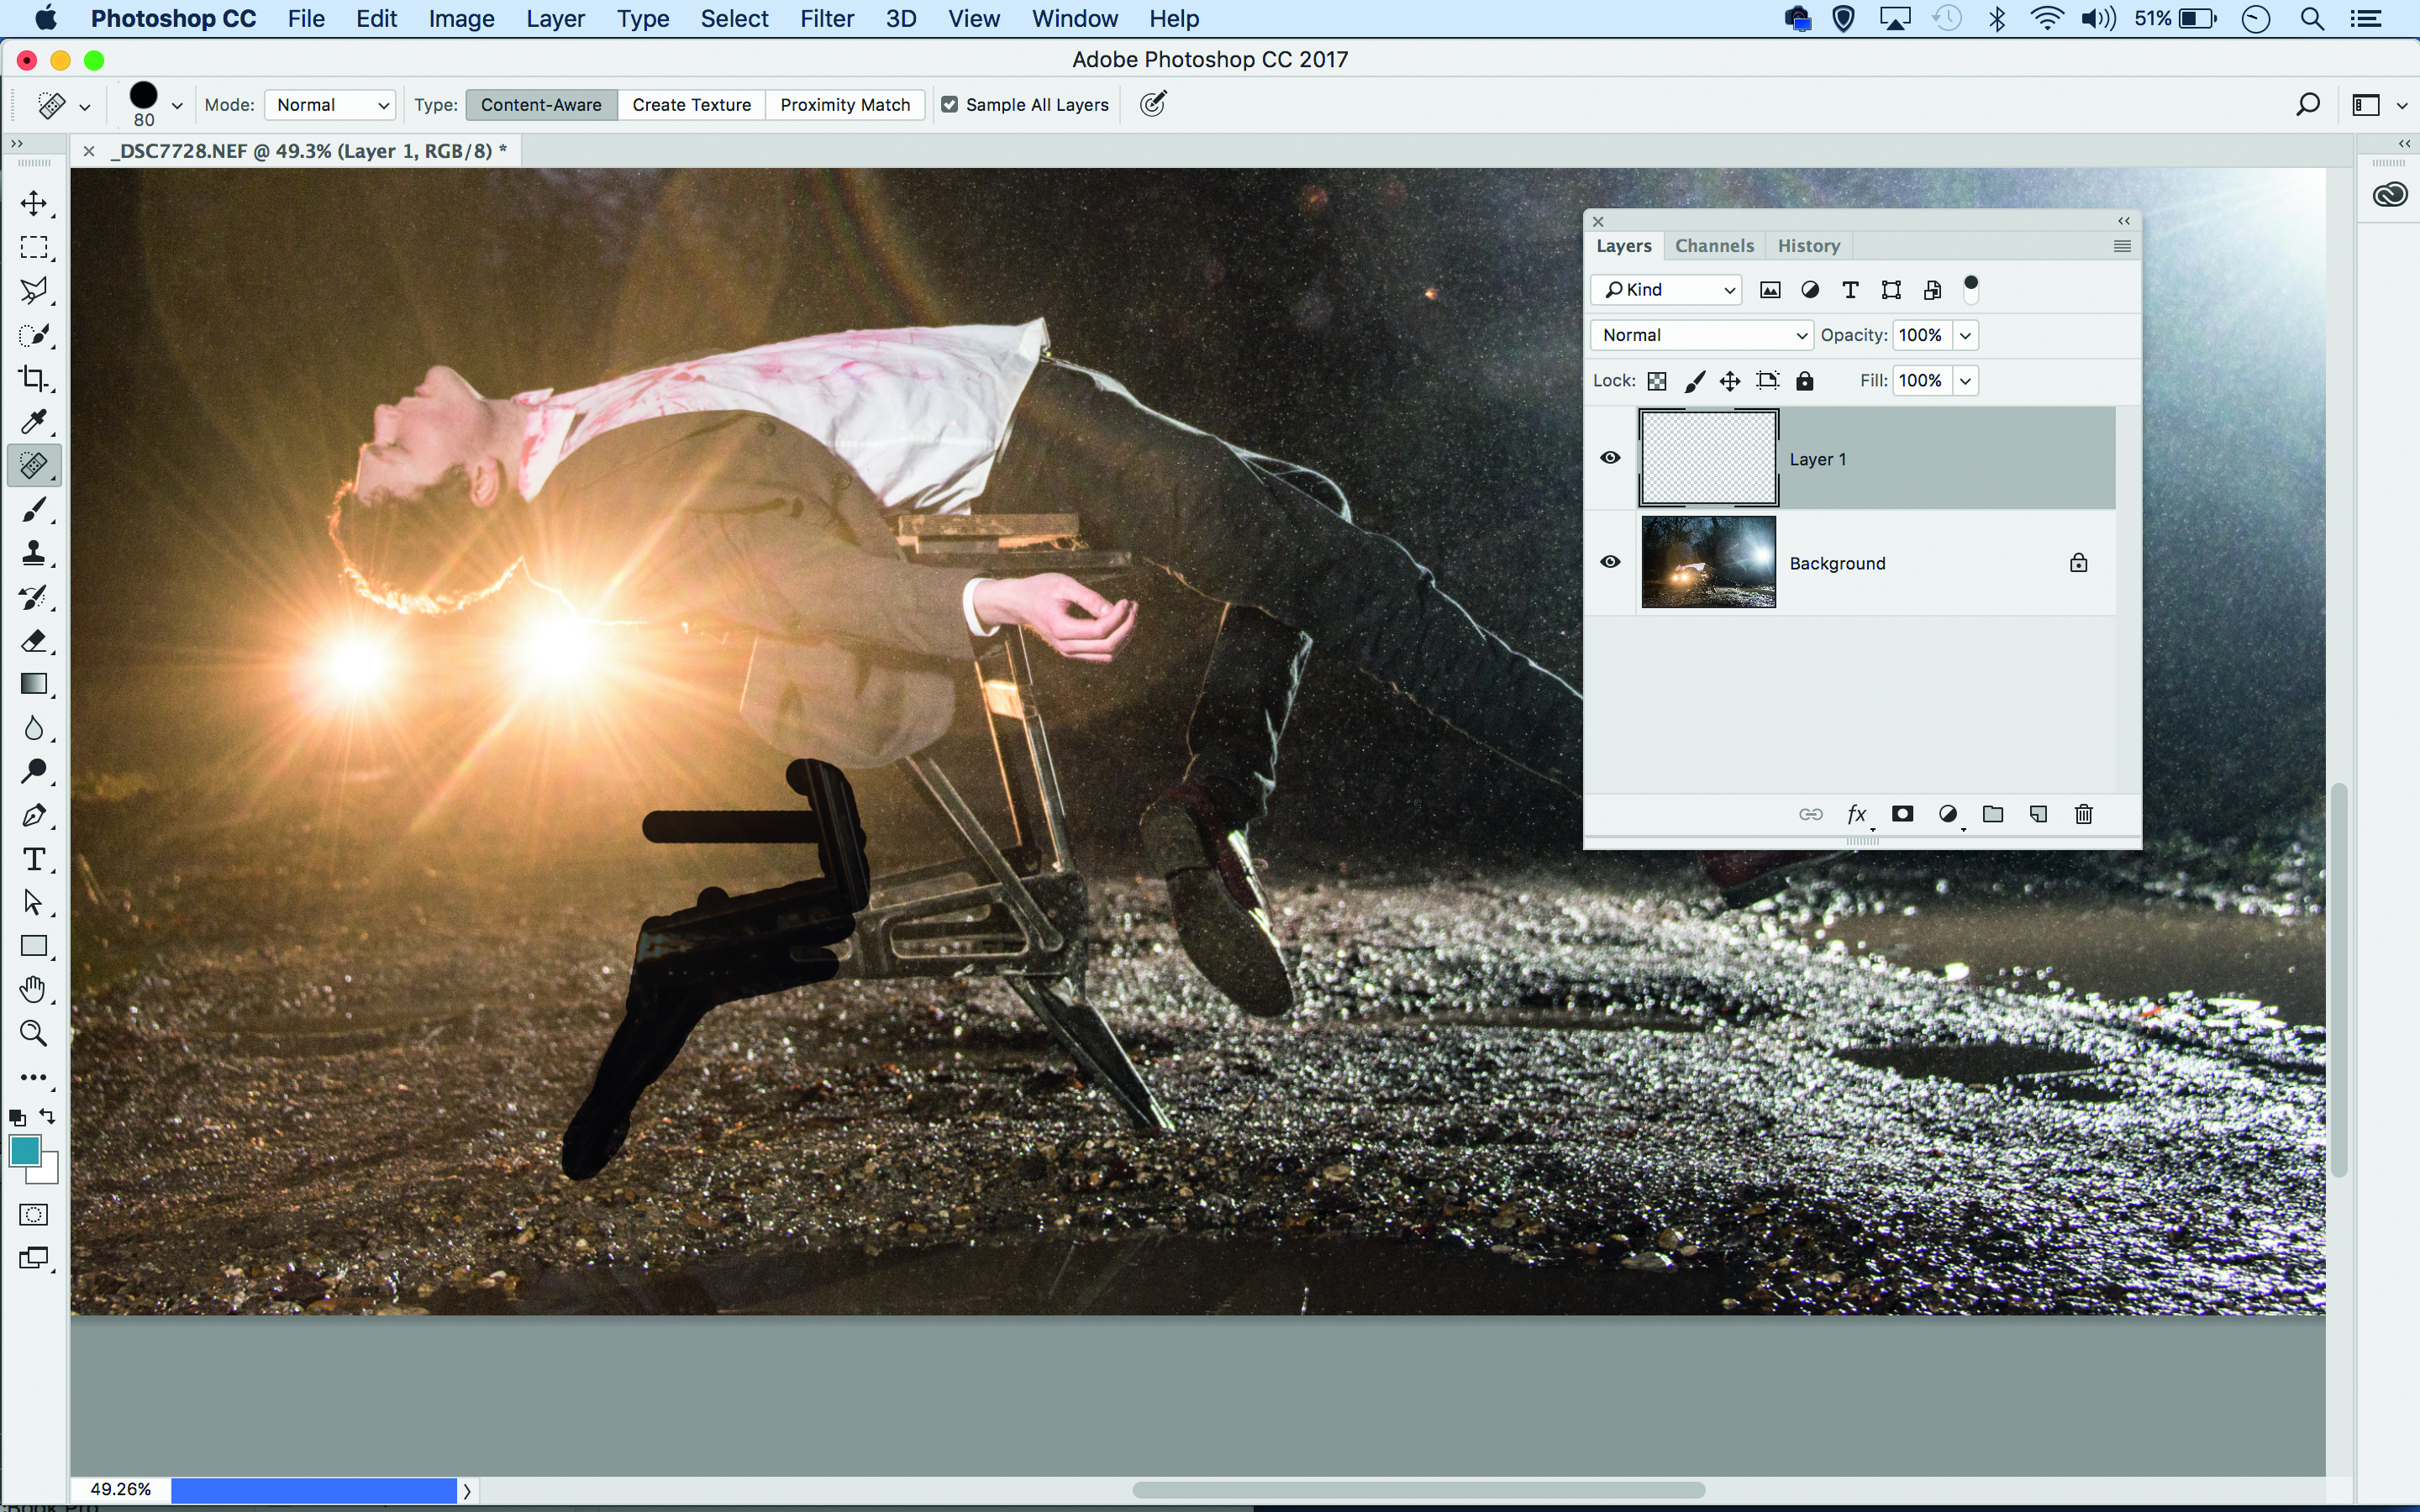Open the Kind filter dropdown
Image resolution: width=2420 pixels, height=1512 pixels.
click(x=1667, y=290)
